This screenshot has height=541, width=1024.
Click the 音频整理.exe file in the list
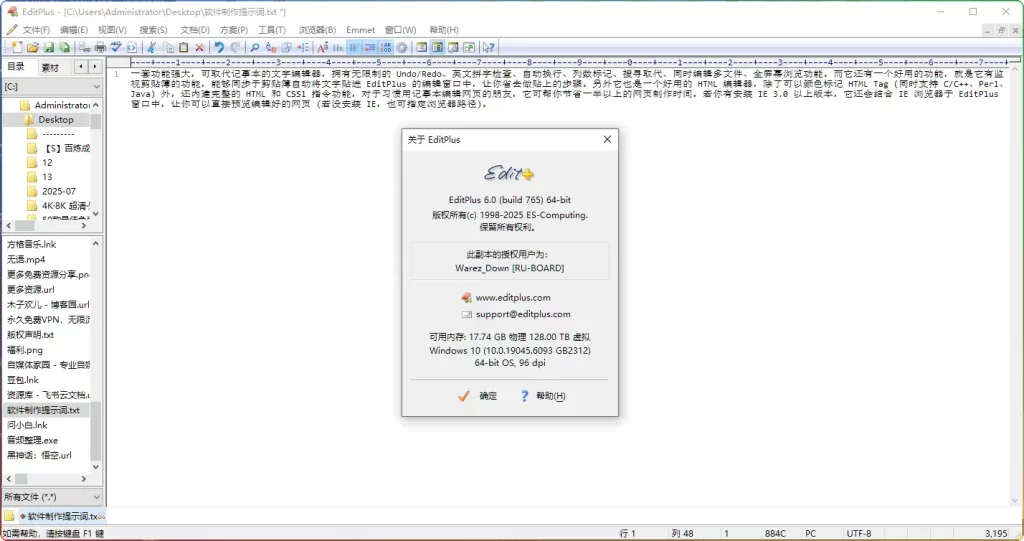click(33, 440)
